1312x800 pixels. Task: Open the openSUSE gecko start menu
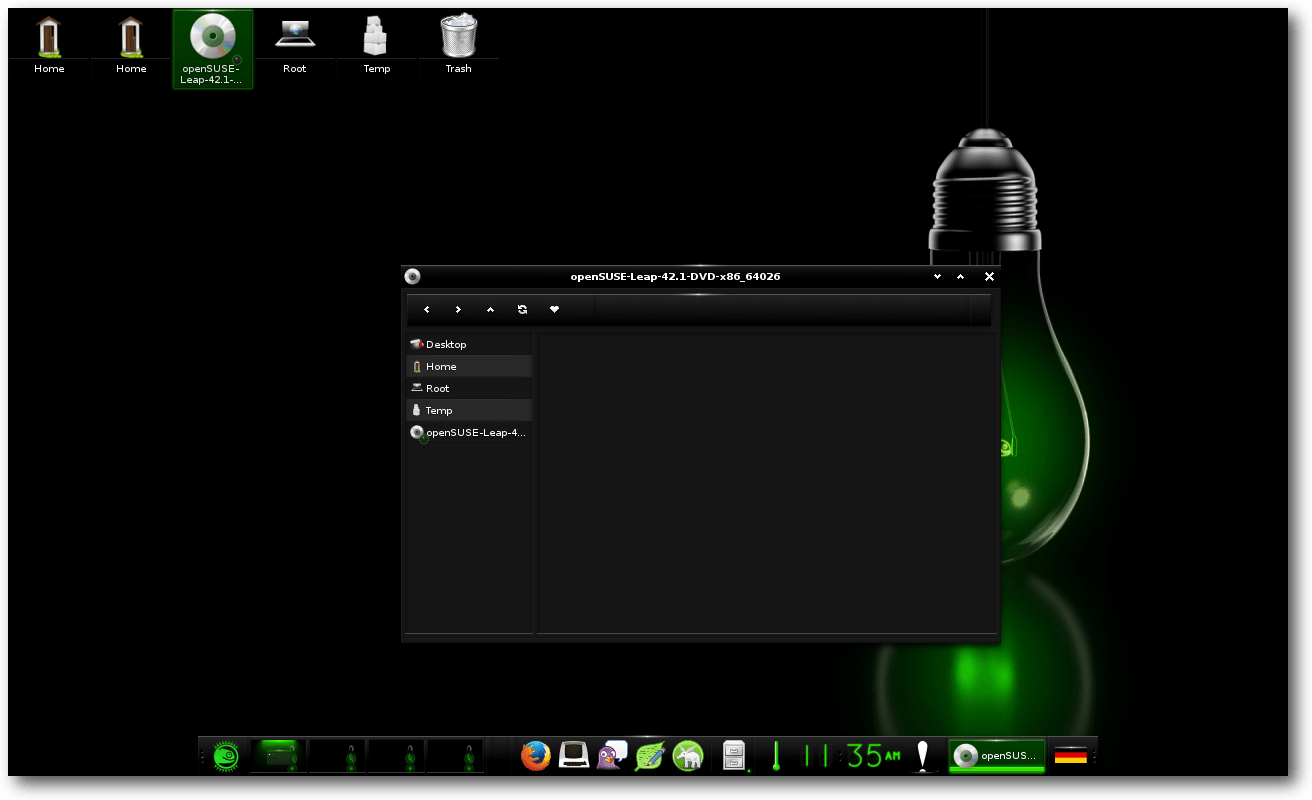click(226, 756)
